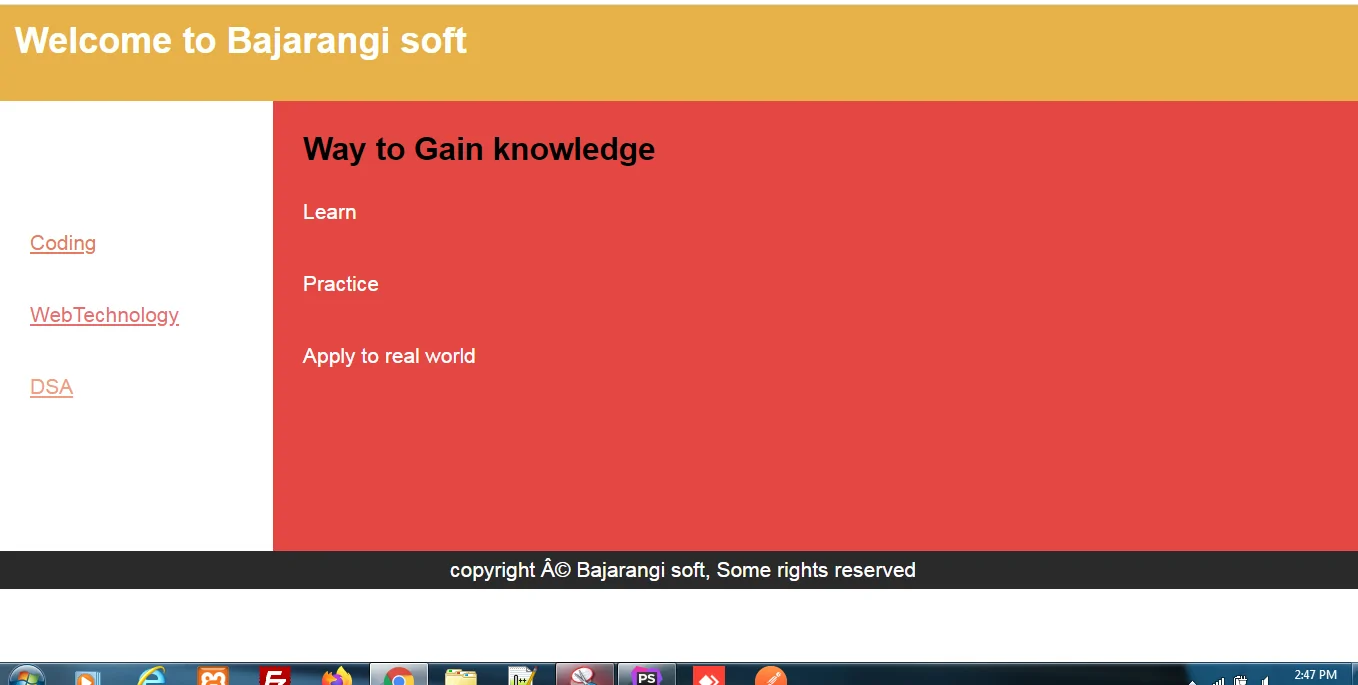
Task: Open the Coding link in sidebar
Action: pos(63,243)
